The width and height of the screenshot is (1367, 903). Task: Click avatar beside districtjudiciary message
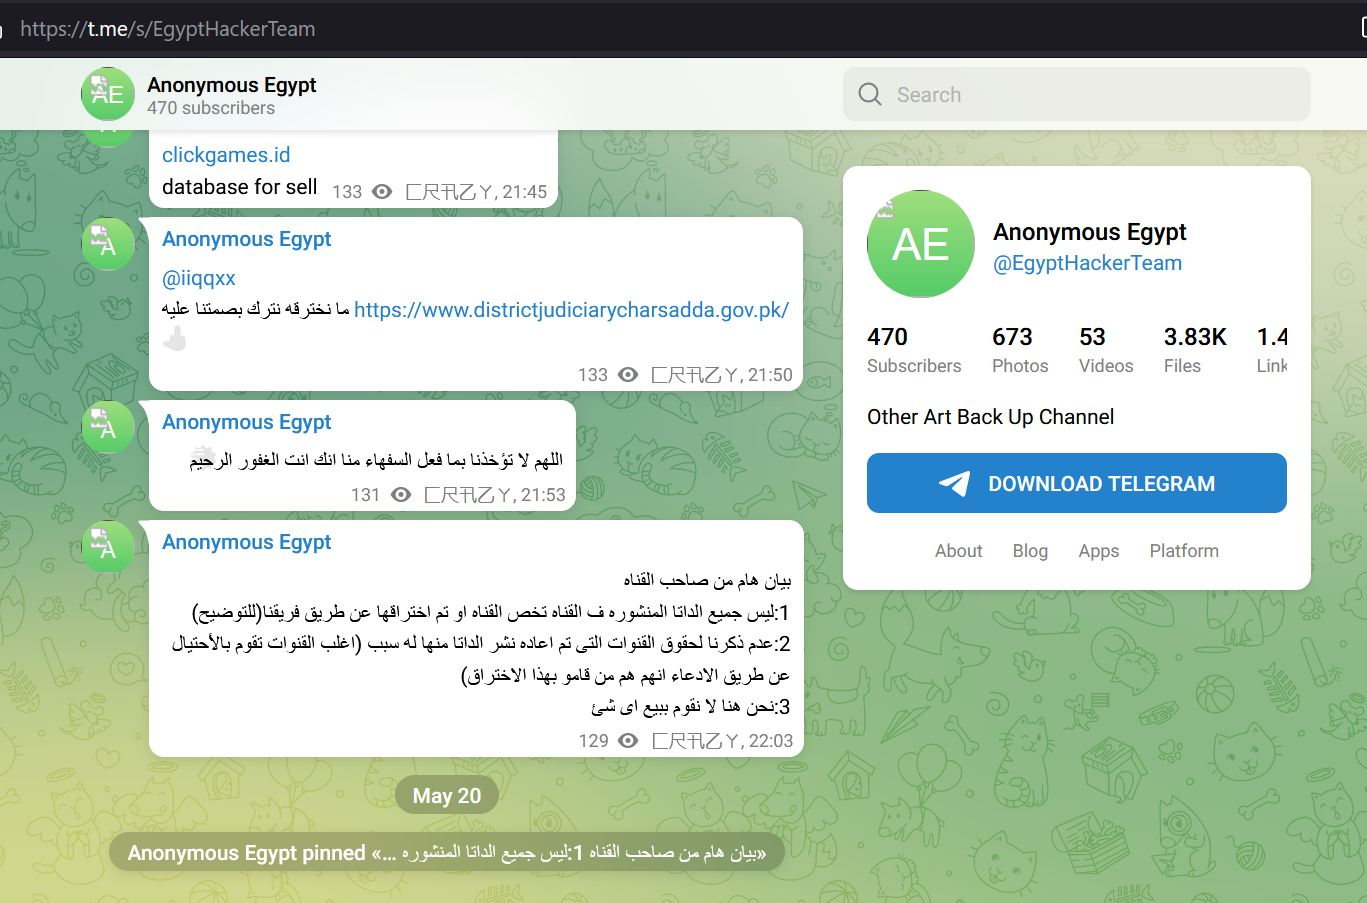pos(108,244)
